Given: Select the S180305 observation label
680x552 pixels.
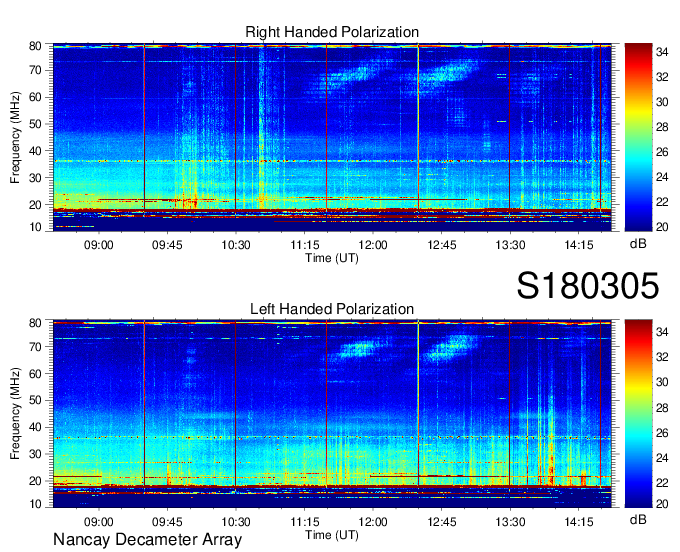Looking at the screenshot, I should coord(588,286).
